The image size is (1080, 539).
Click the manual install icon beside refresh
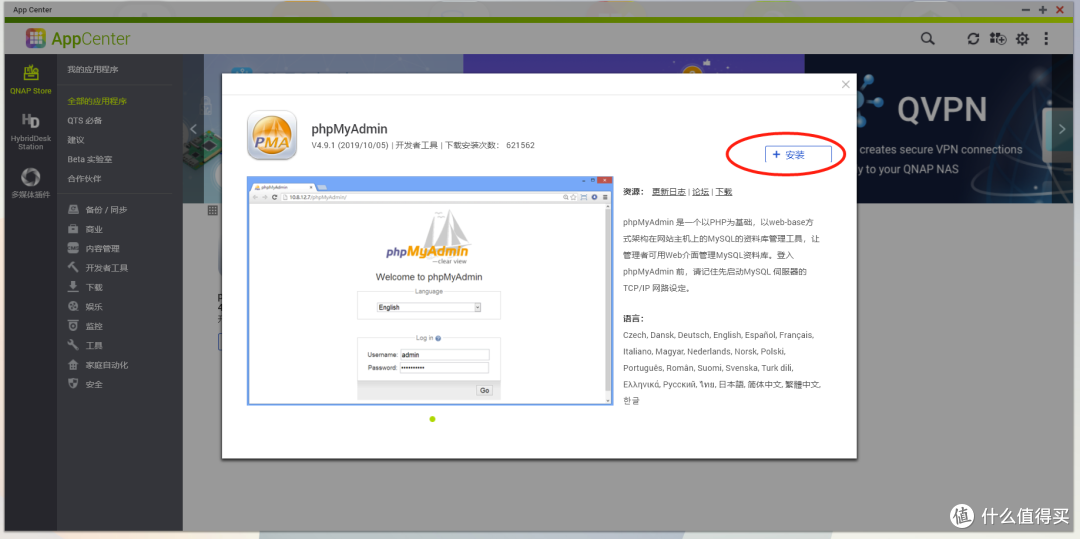point(997,39)
